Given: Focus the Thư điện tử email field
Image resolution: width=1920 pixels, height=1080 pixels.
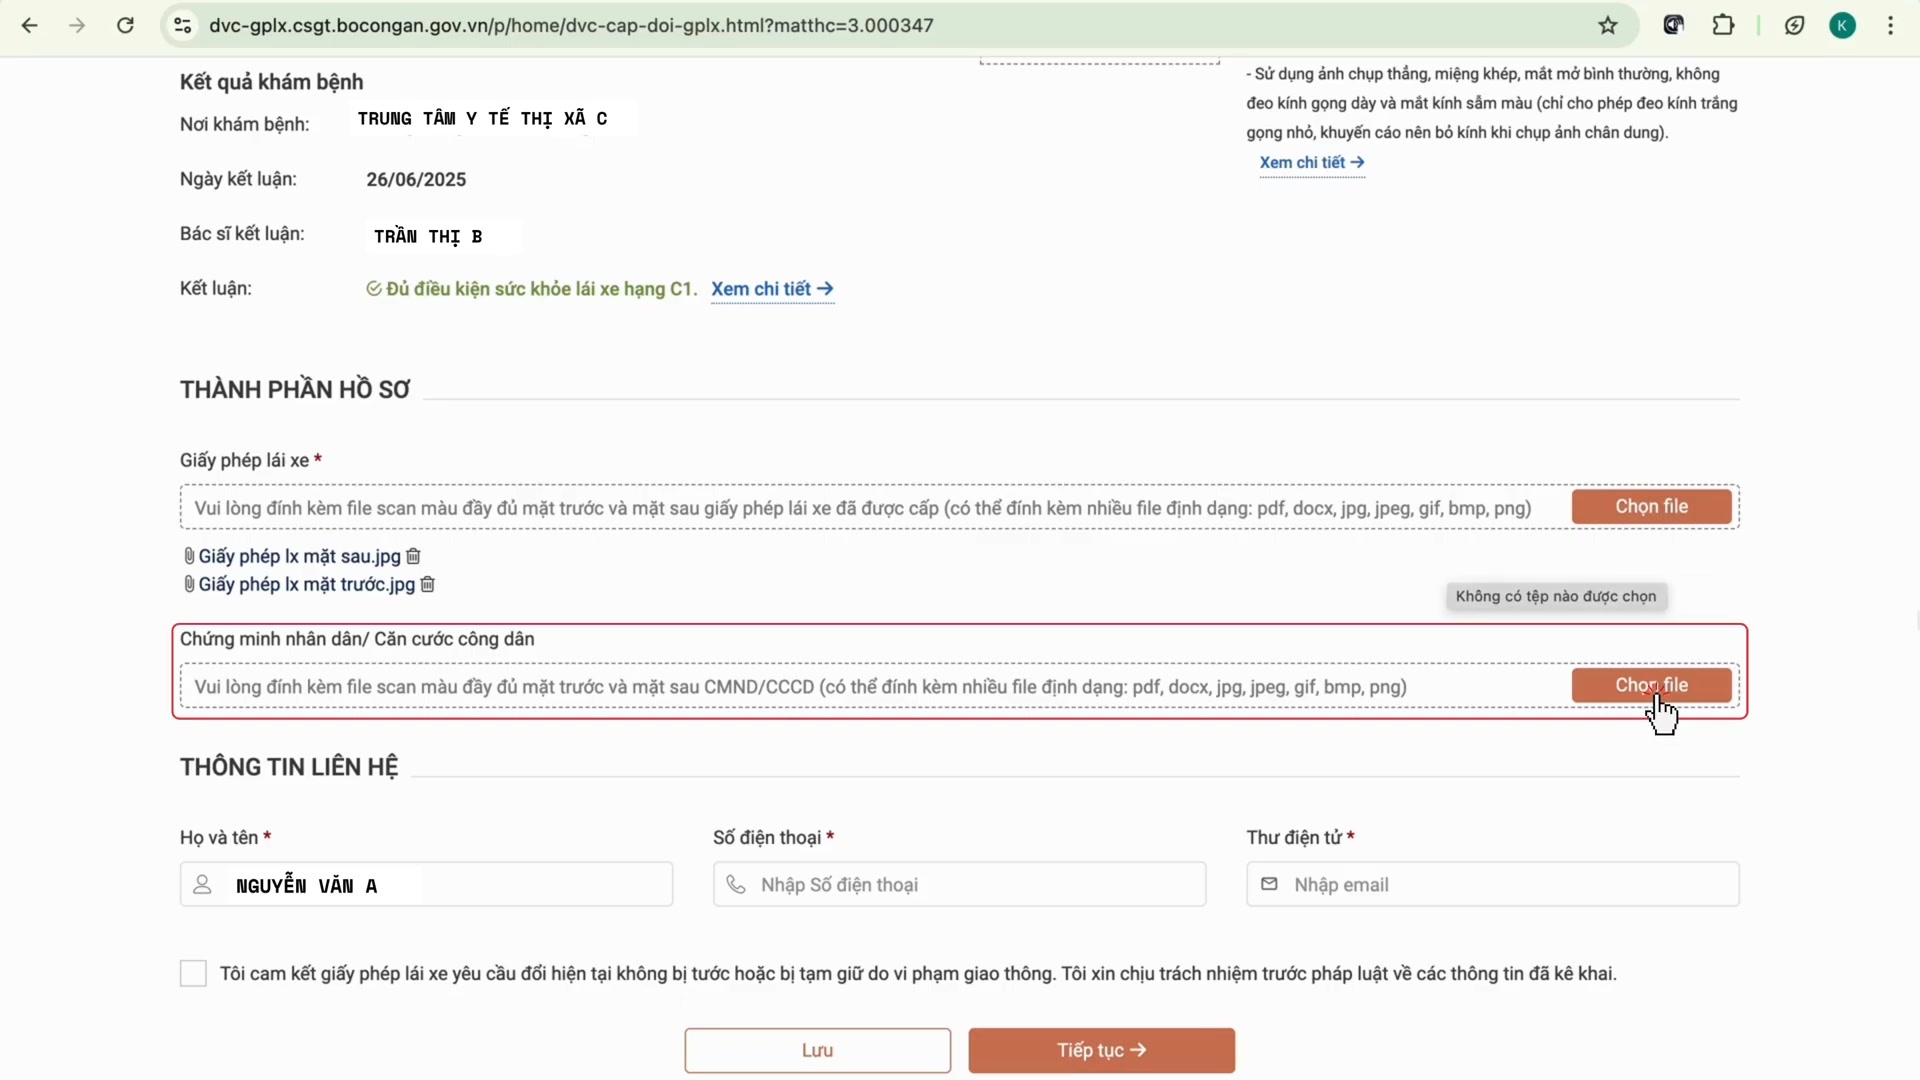Looking at the screenshot, I should tap(1492, 885).
